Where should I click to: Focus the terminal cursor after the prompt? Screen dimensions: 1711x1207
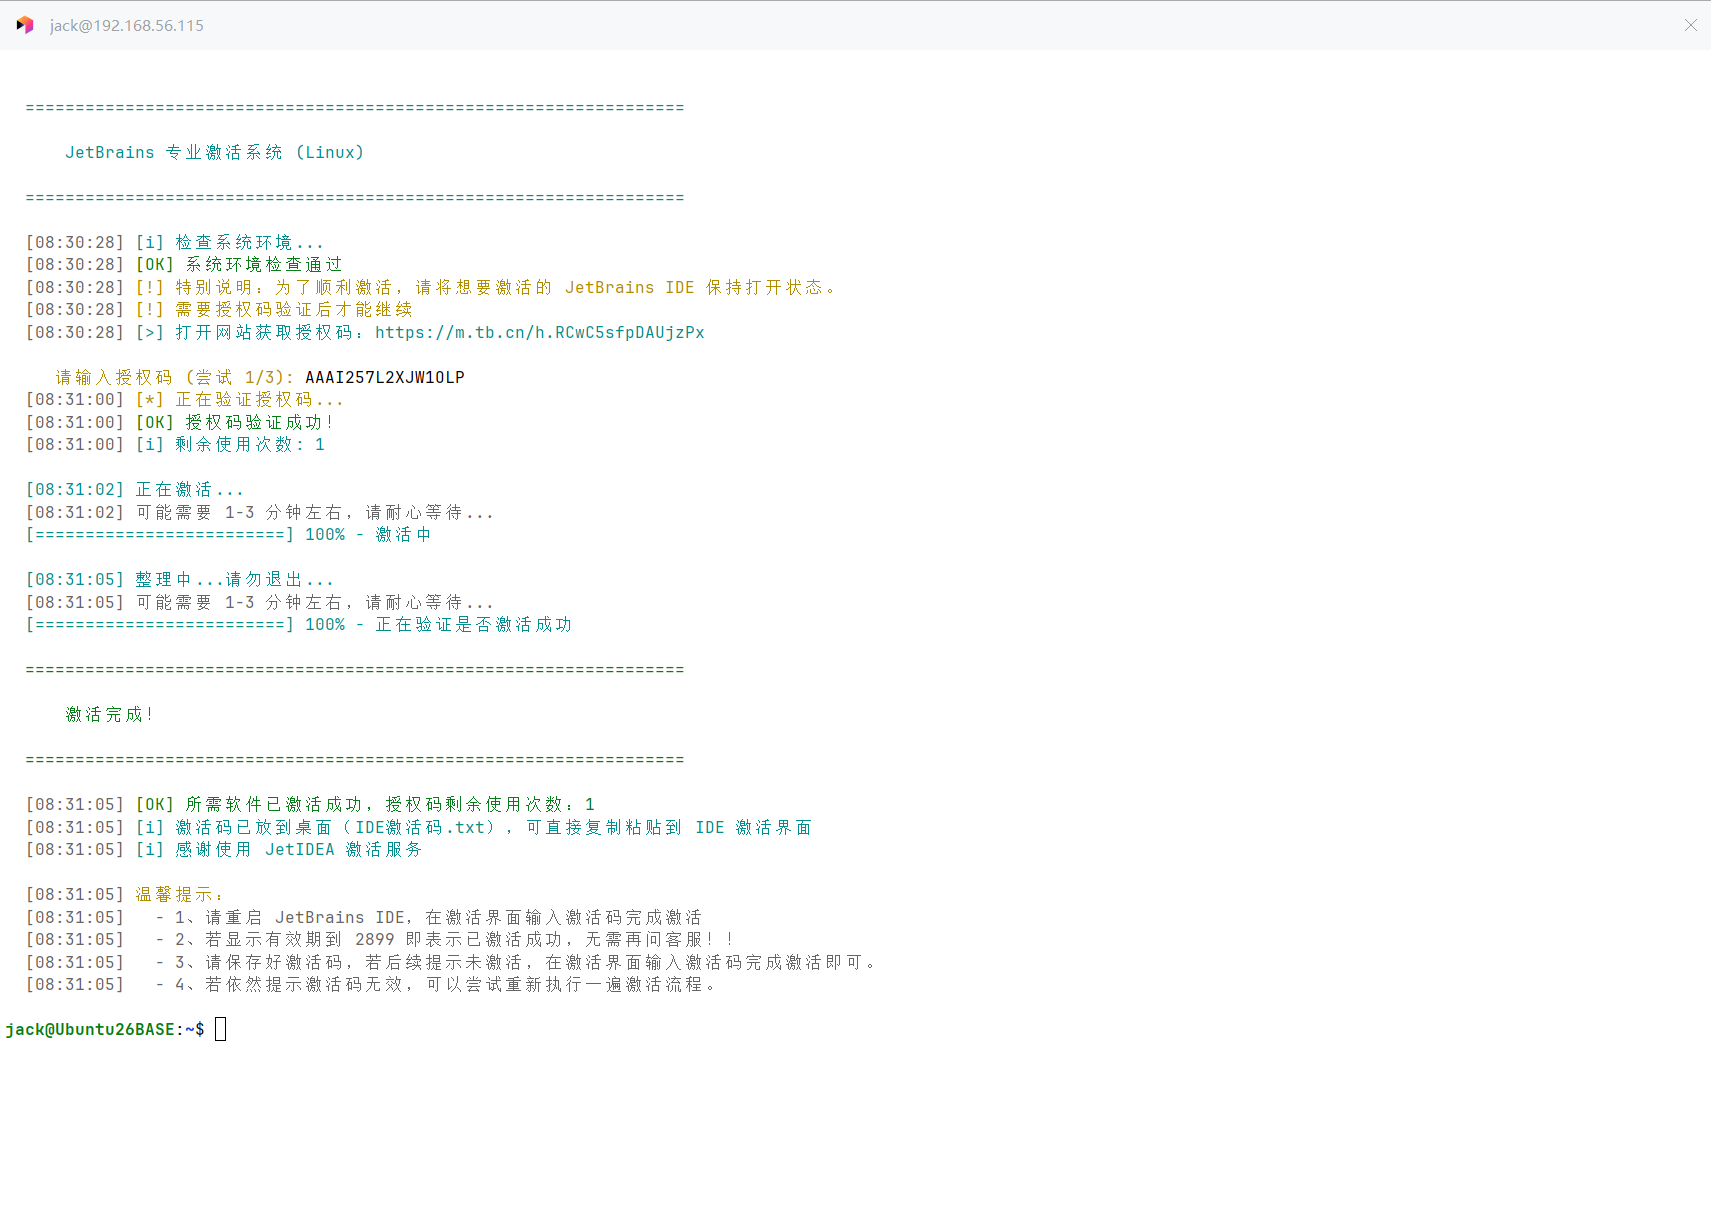tap(221, 1029)
